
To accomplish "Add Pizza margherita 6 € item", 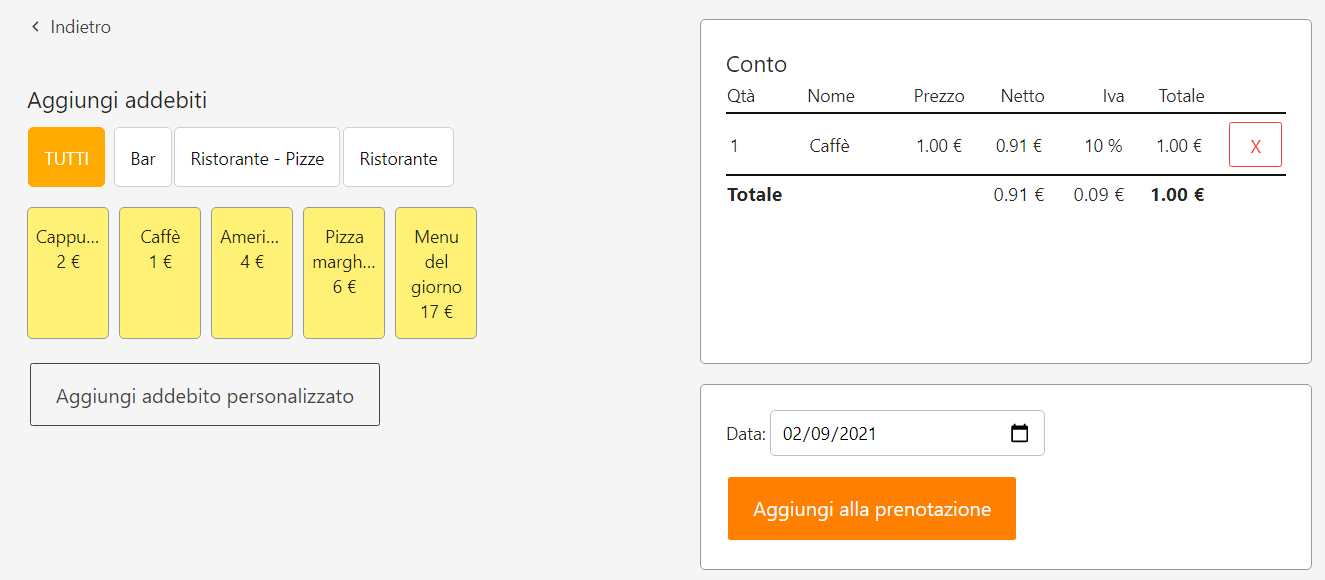I will pos(344,273).
